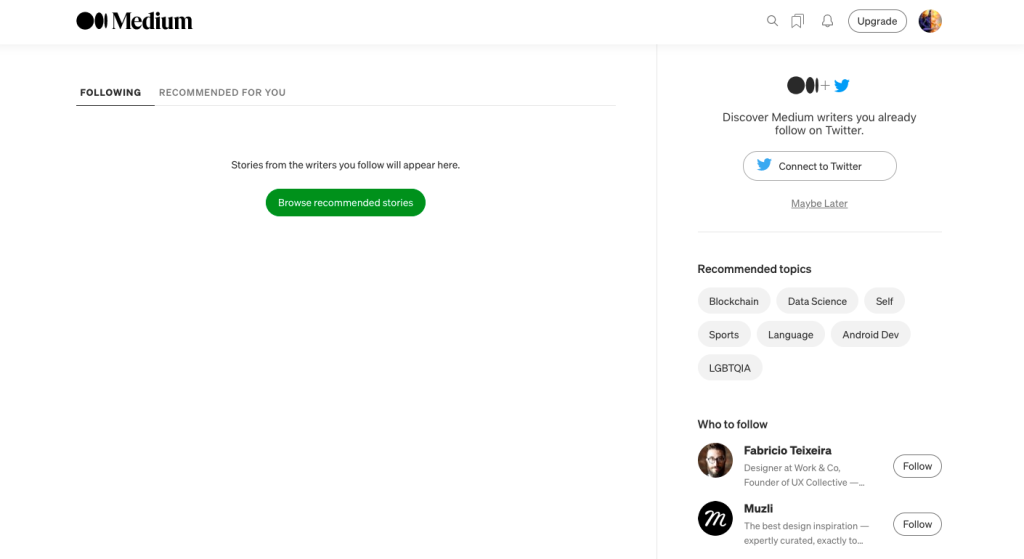Open Fabricio Teixeira's profile photo
The height and width of the screenshot is (559, 1024).
click(x=715, y=460)
